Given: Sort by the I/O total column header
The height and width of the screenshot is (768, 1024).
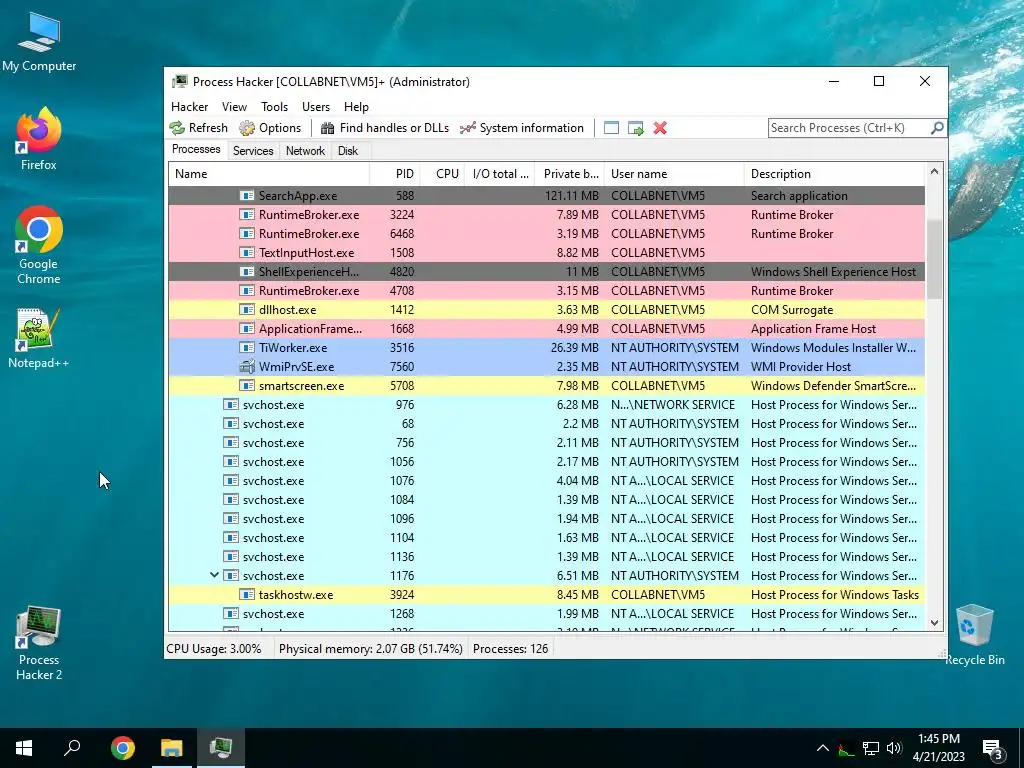Looking at the screenshot, I should click(x=500, y=174).
